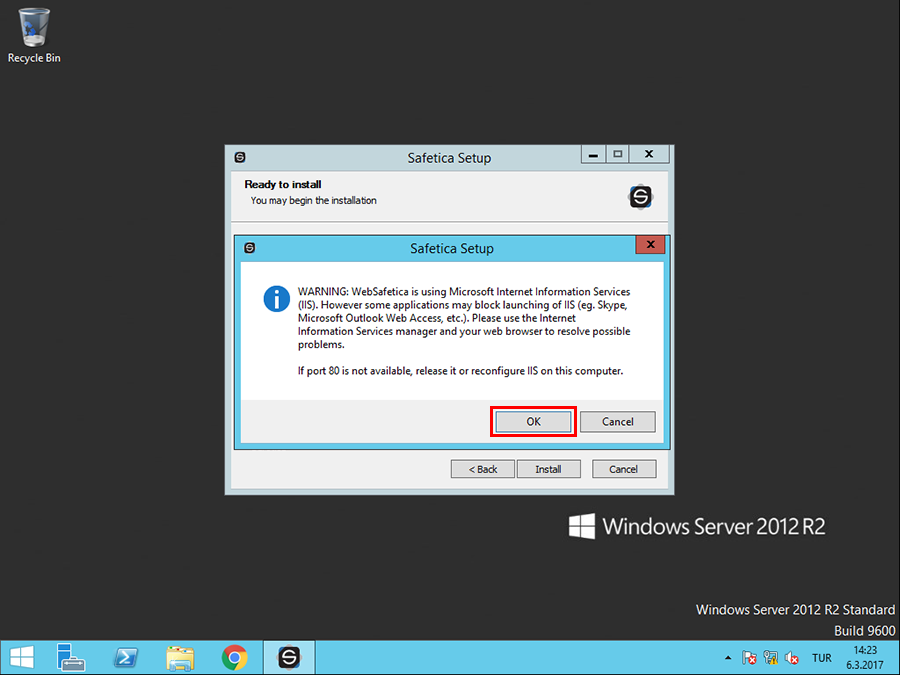The width and height of the screenshot is (900, 675).
Task: Click the Safetica logo in wizard header
Action: [x=640, y=197]
